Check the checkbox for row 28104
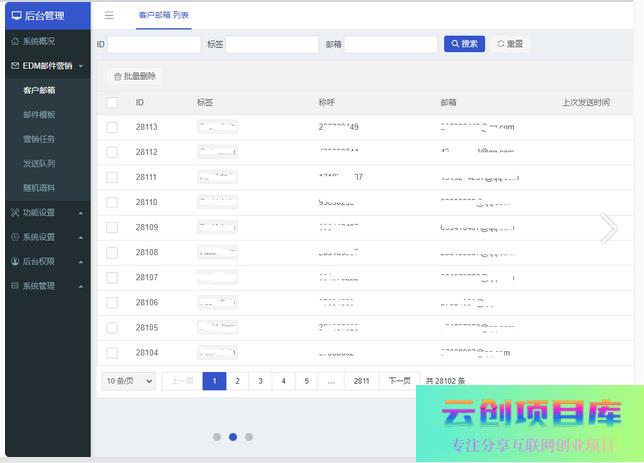 click(112, 352)
